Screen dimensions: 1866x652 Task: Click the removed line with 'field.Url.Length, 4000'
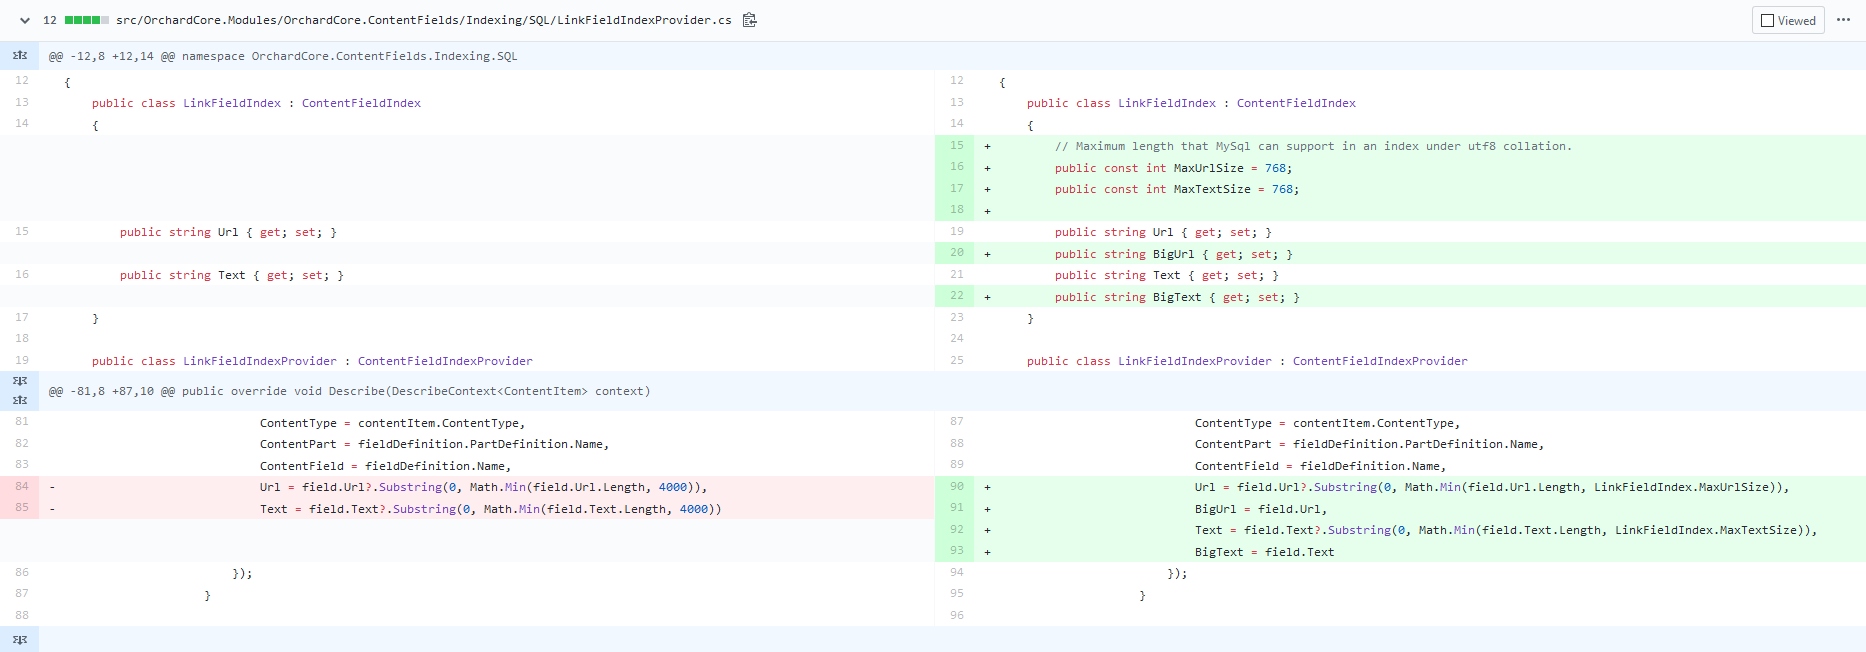[x=483, y=487]
